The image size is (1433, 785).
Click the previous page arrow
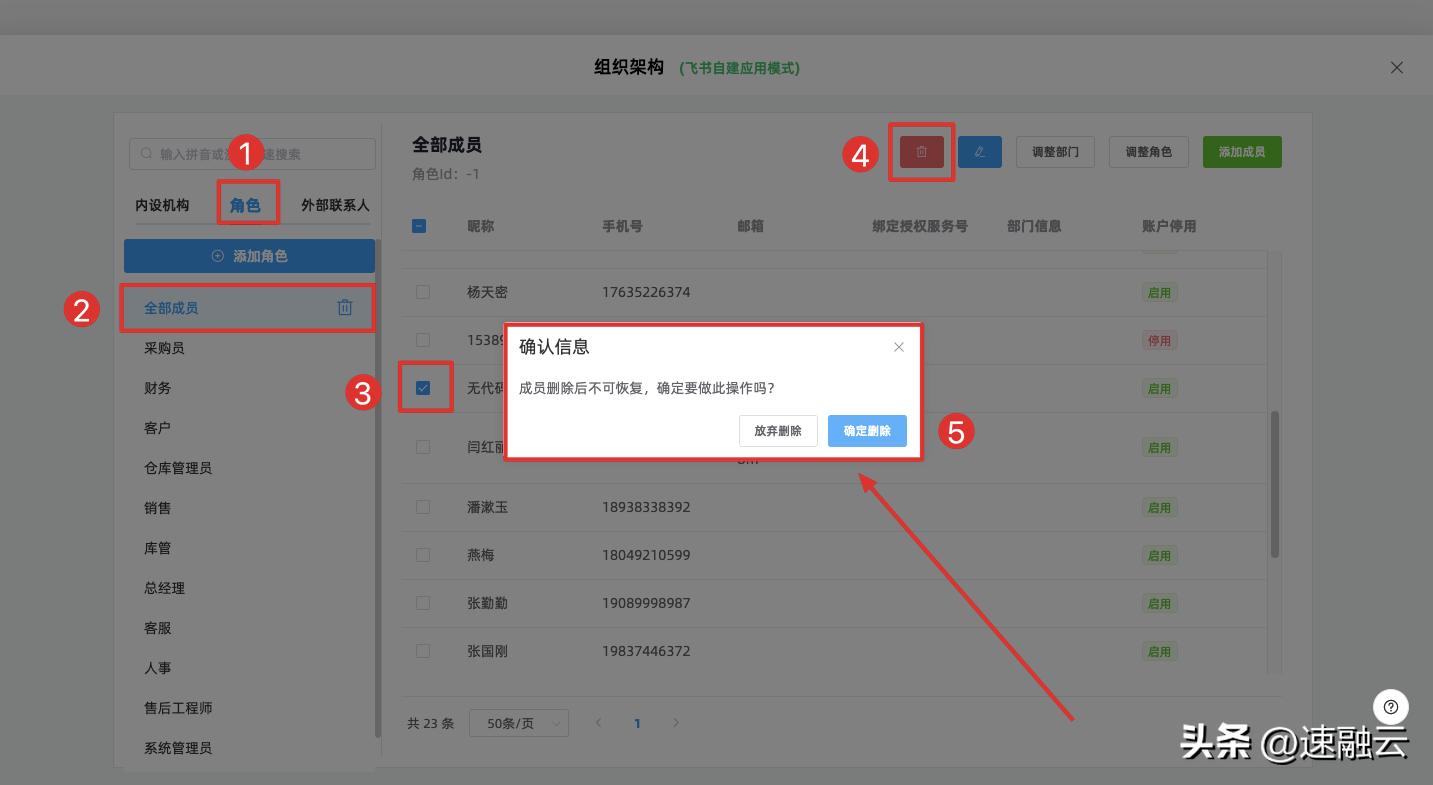tap(598, 722)
